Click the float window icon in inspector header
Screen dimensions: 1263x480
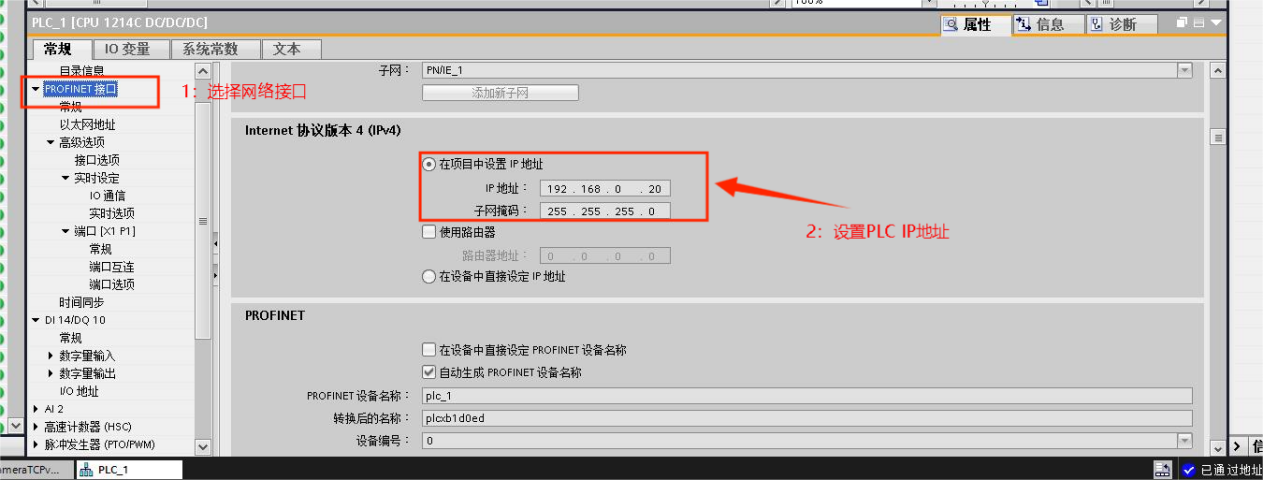pos(1182,22)
